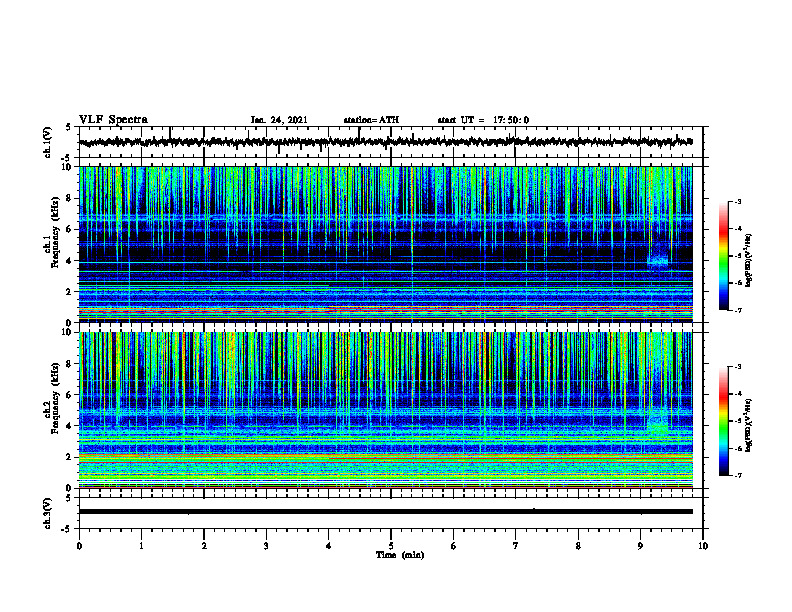The width and height of the screenshot is (792, 612).
Task: Click the log(PSD) label beside upper color bar
Action: [x=749, y=261]
